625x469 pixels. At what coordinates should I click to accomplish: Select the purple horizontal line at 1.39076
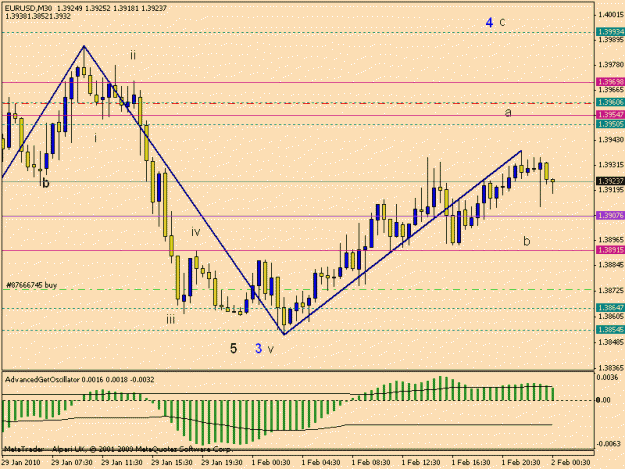pyautogui.click(x=298, y=216)
